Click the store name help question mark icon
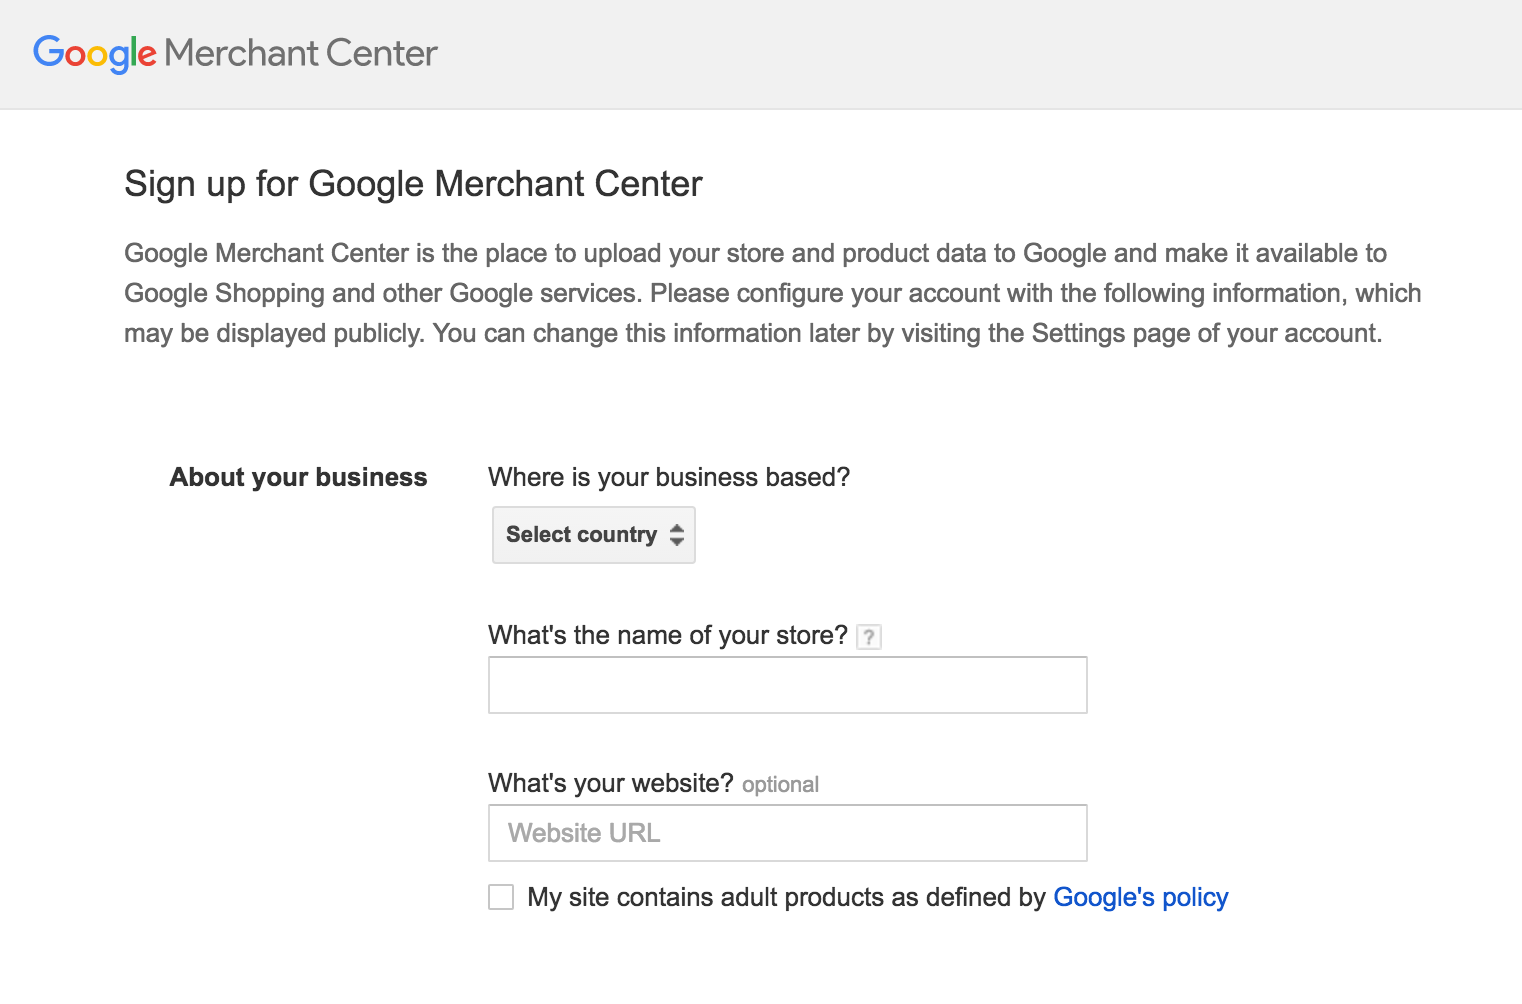The height and width of the screenshot is (1004, 1522). [869, 637]
